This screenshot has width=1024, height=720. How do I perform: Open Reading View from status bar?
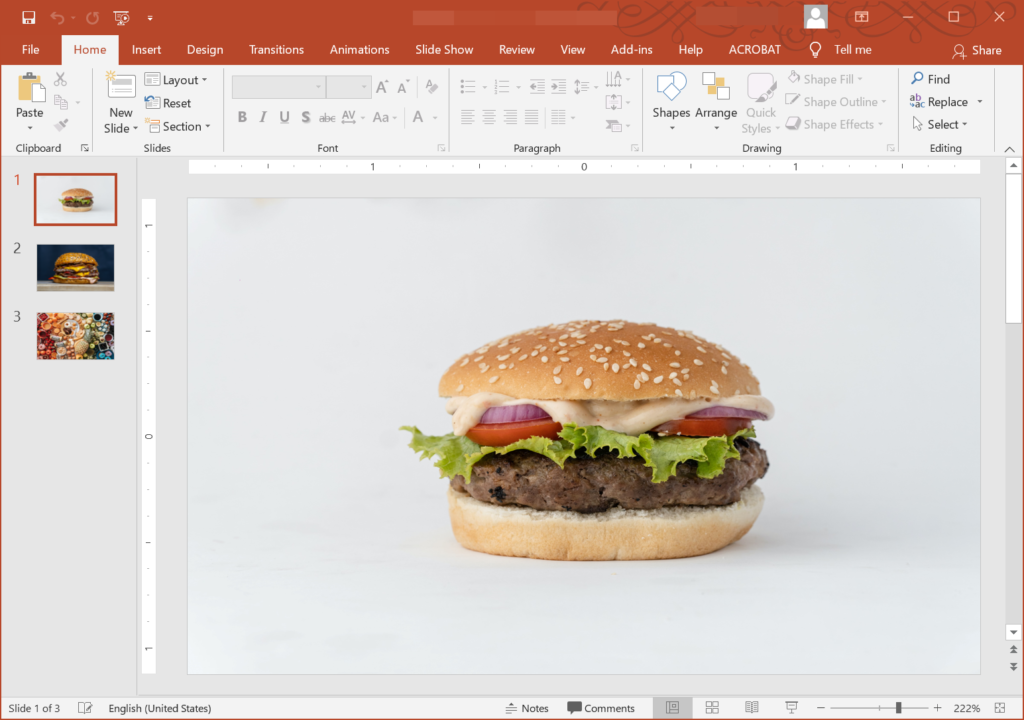[x=752, y=708]
